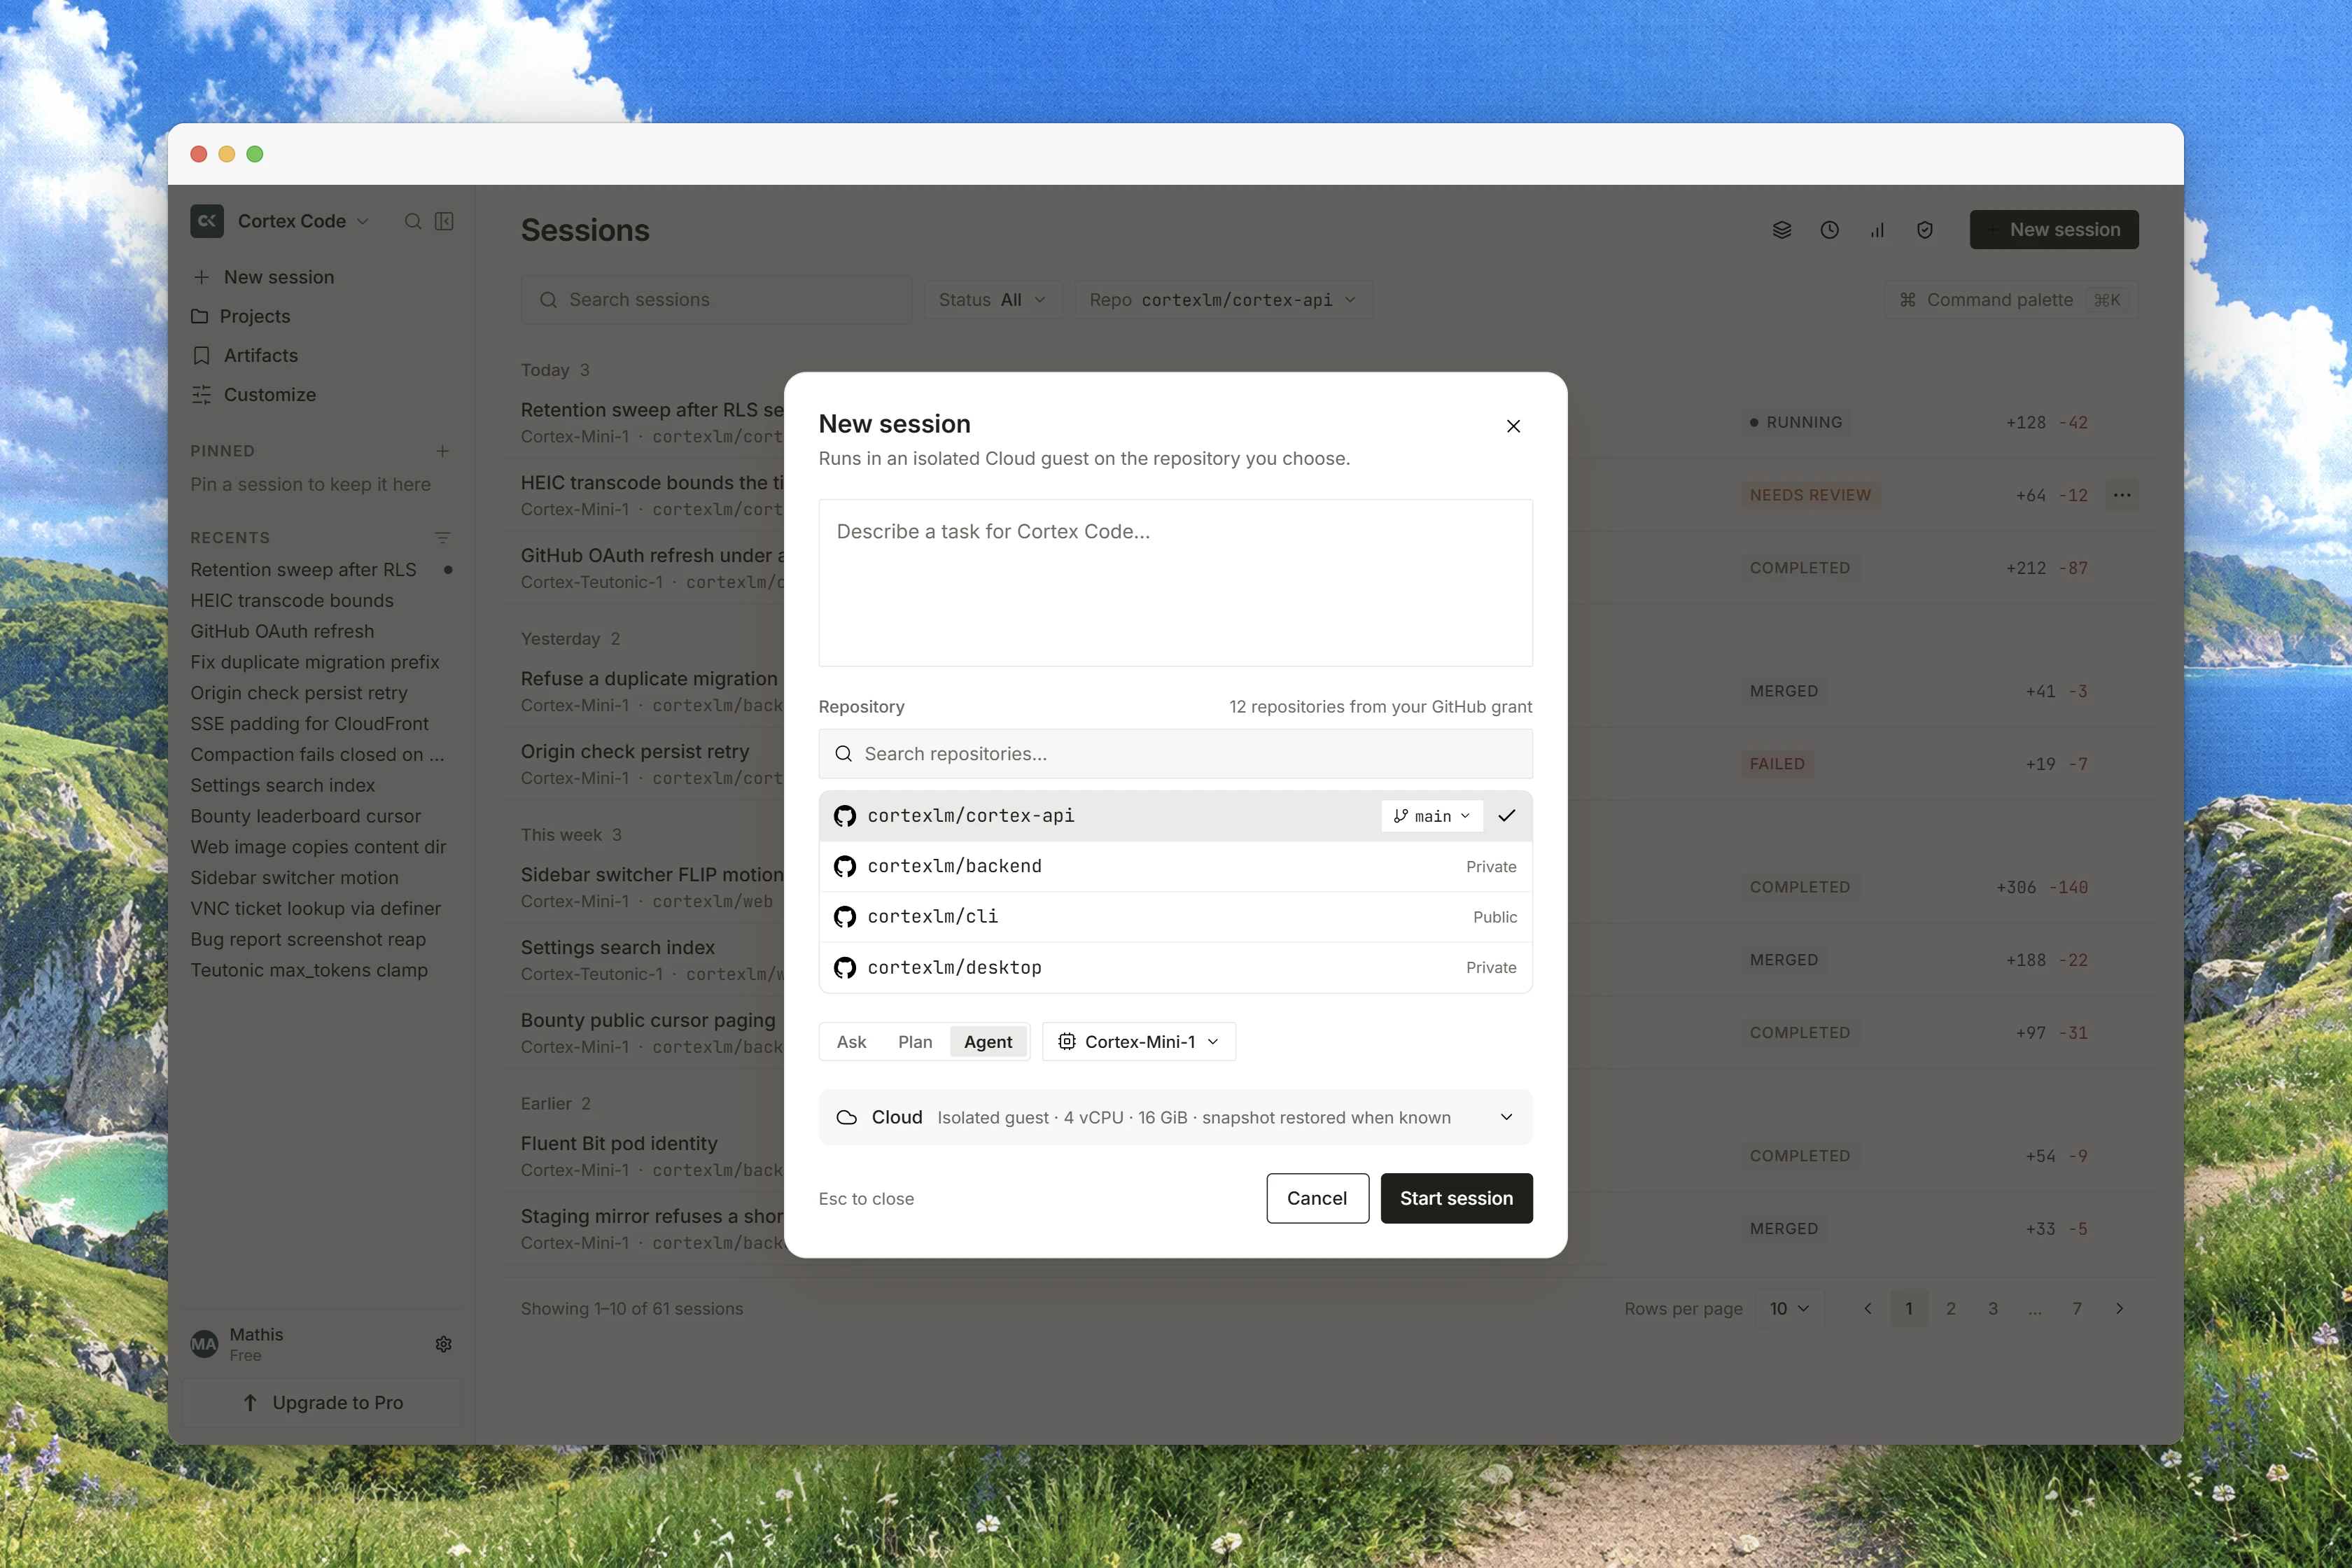The height and width of the screenshot is (1568, 2352).
Task: Click the cloud icon in the environment row
Action: coord(847,1118)
